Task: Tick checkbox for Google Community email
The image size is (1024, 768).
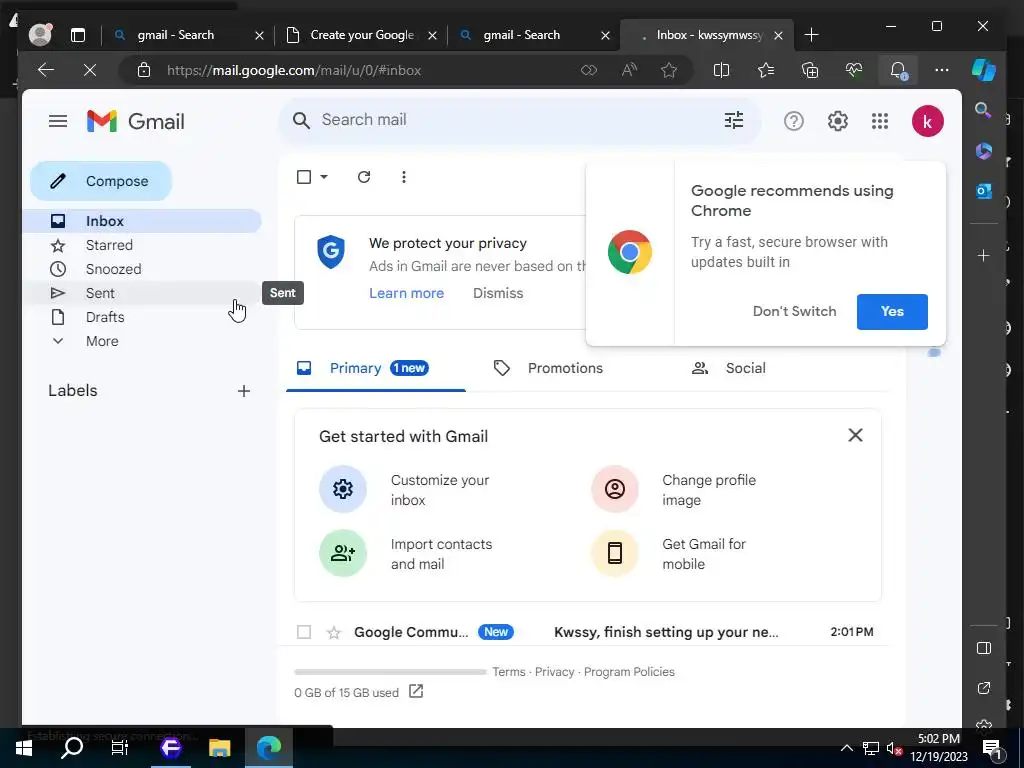Action: coord(304,632)
